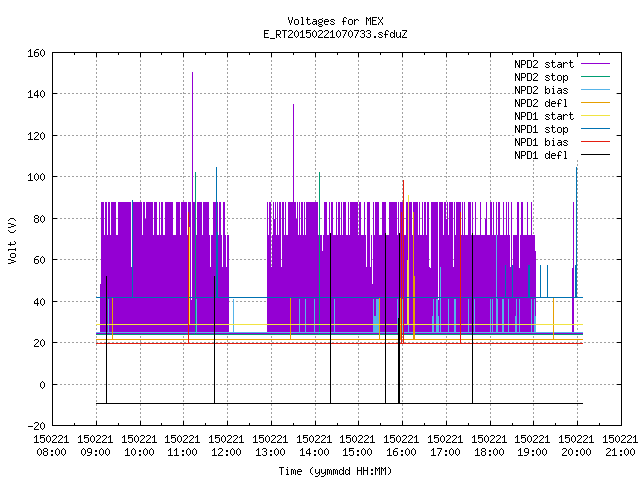The width and height of the screenshot is (640, 480).
Task: Click the 18:00 x-axis time label
Action: (489, 452)
